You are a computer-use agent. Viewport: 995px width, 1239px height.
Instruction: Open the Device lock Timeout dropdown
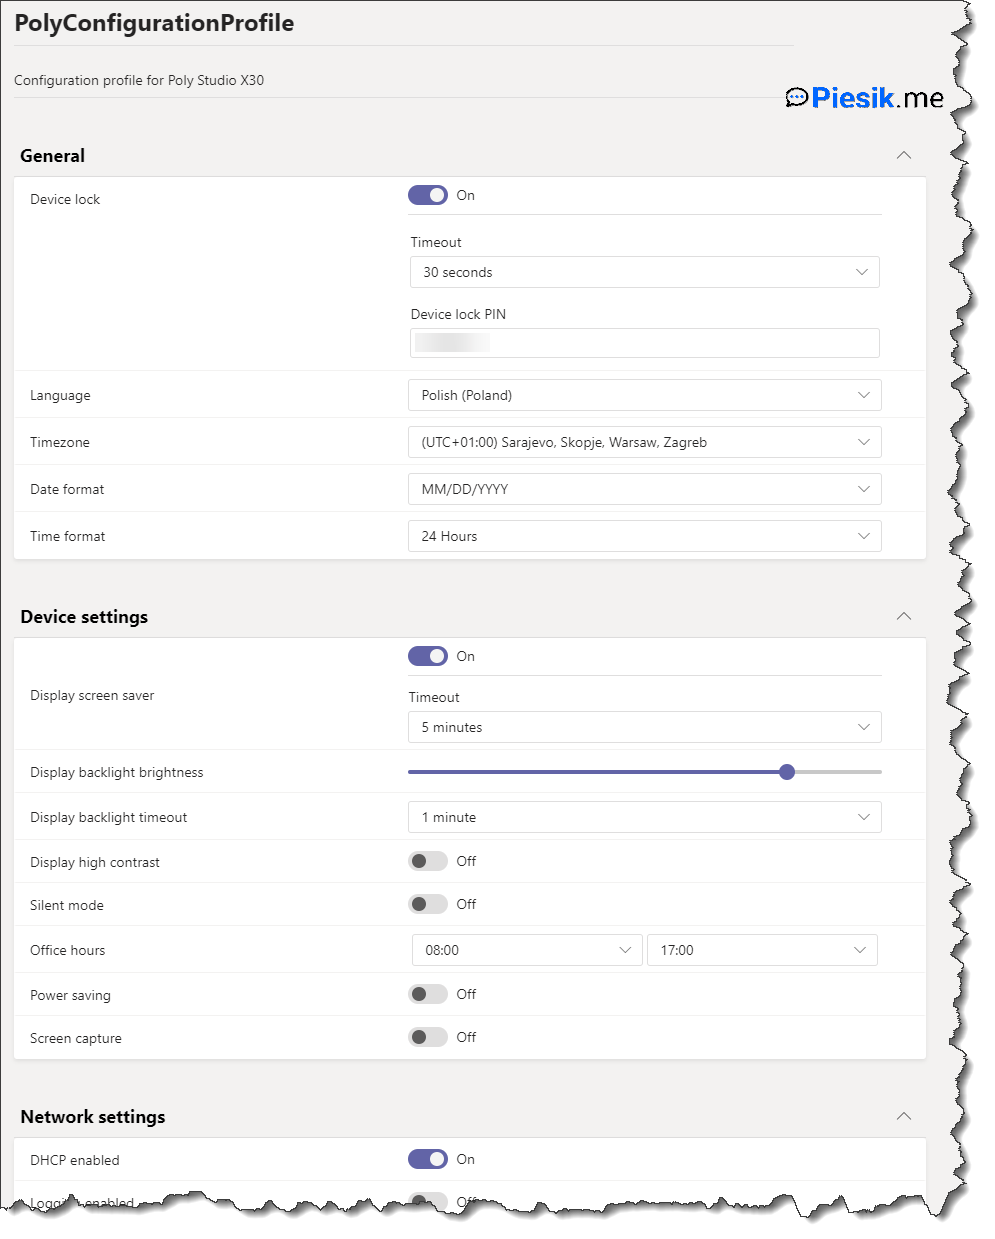tap(644, 272)
